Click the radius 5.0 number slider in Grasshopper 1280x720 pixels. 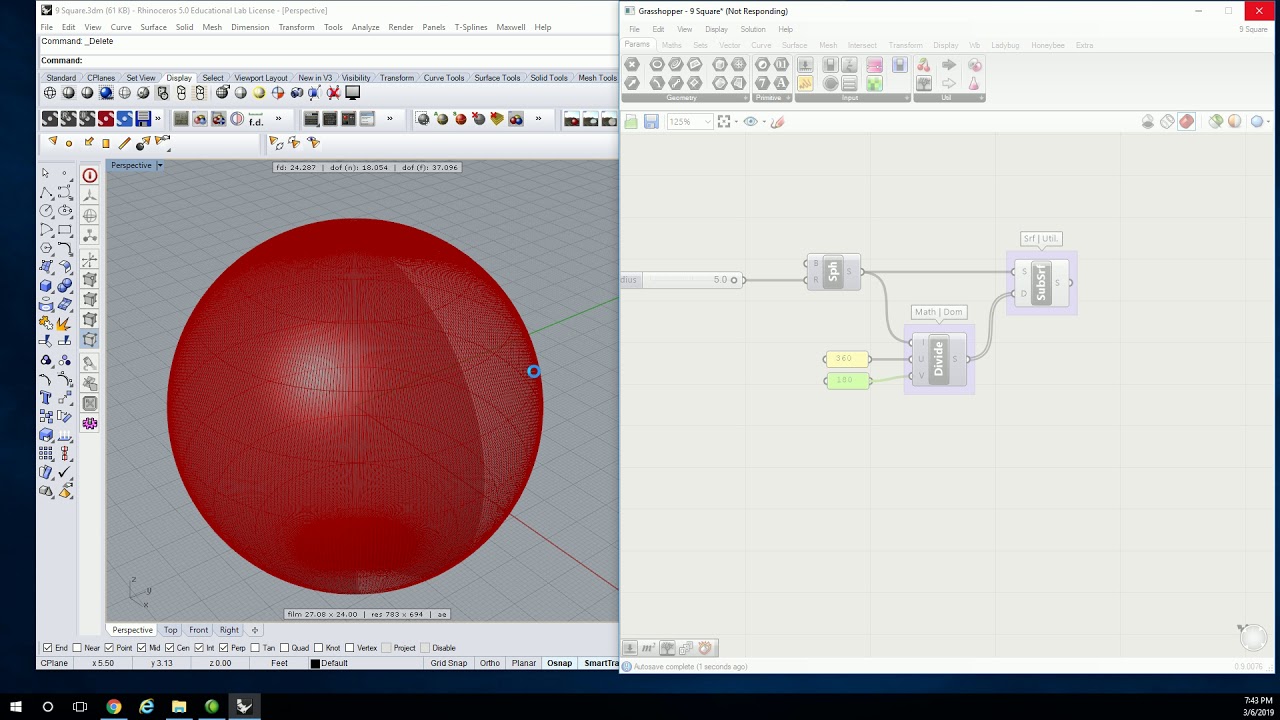[x=680, y=280]
